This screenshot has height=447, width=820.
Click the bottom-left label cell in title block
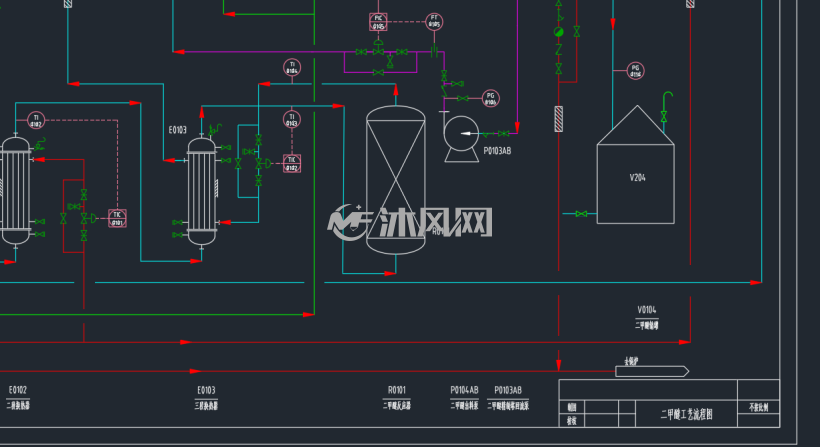tap(572, 420)
